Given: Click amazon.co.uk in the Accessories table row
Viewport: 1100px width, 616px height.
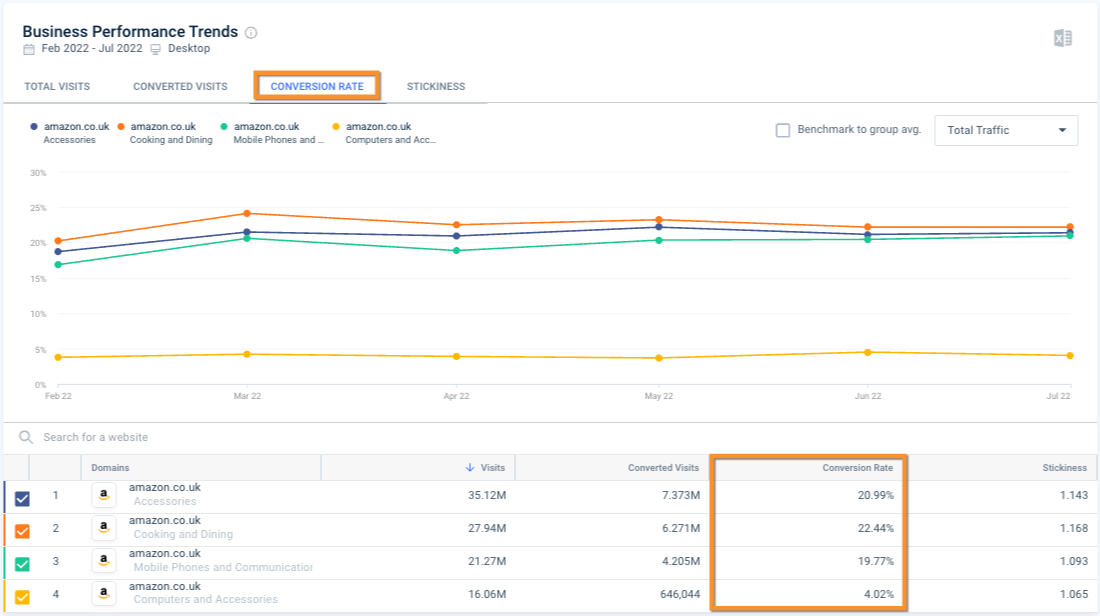Looking at the screenshot, I should point(165,488).
